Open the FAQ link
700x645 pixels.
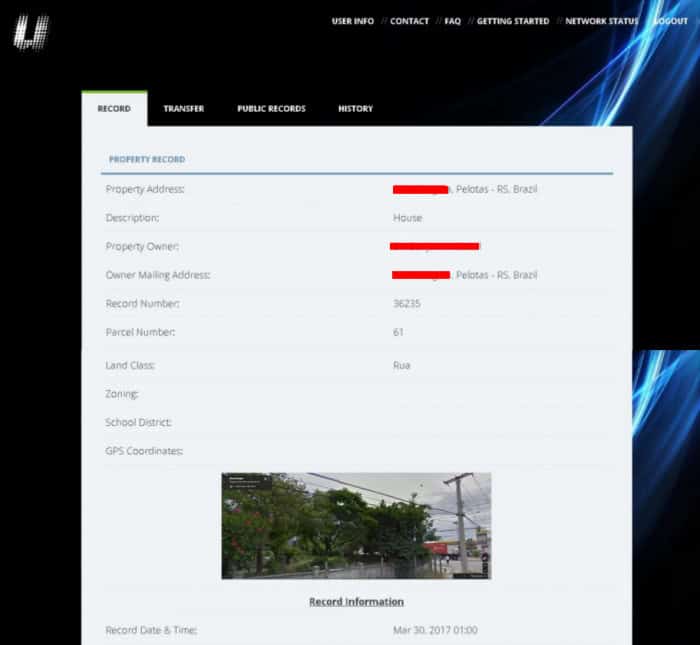click(x=452, y=21)
